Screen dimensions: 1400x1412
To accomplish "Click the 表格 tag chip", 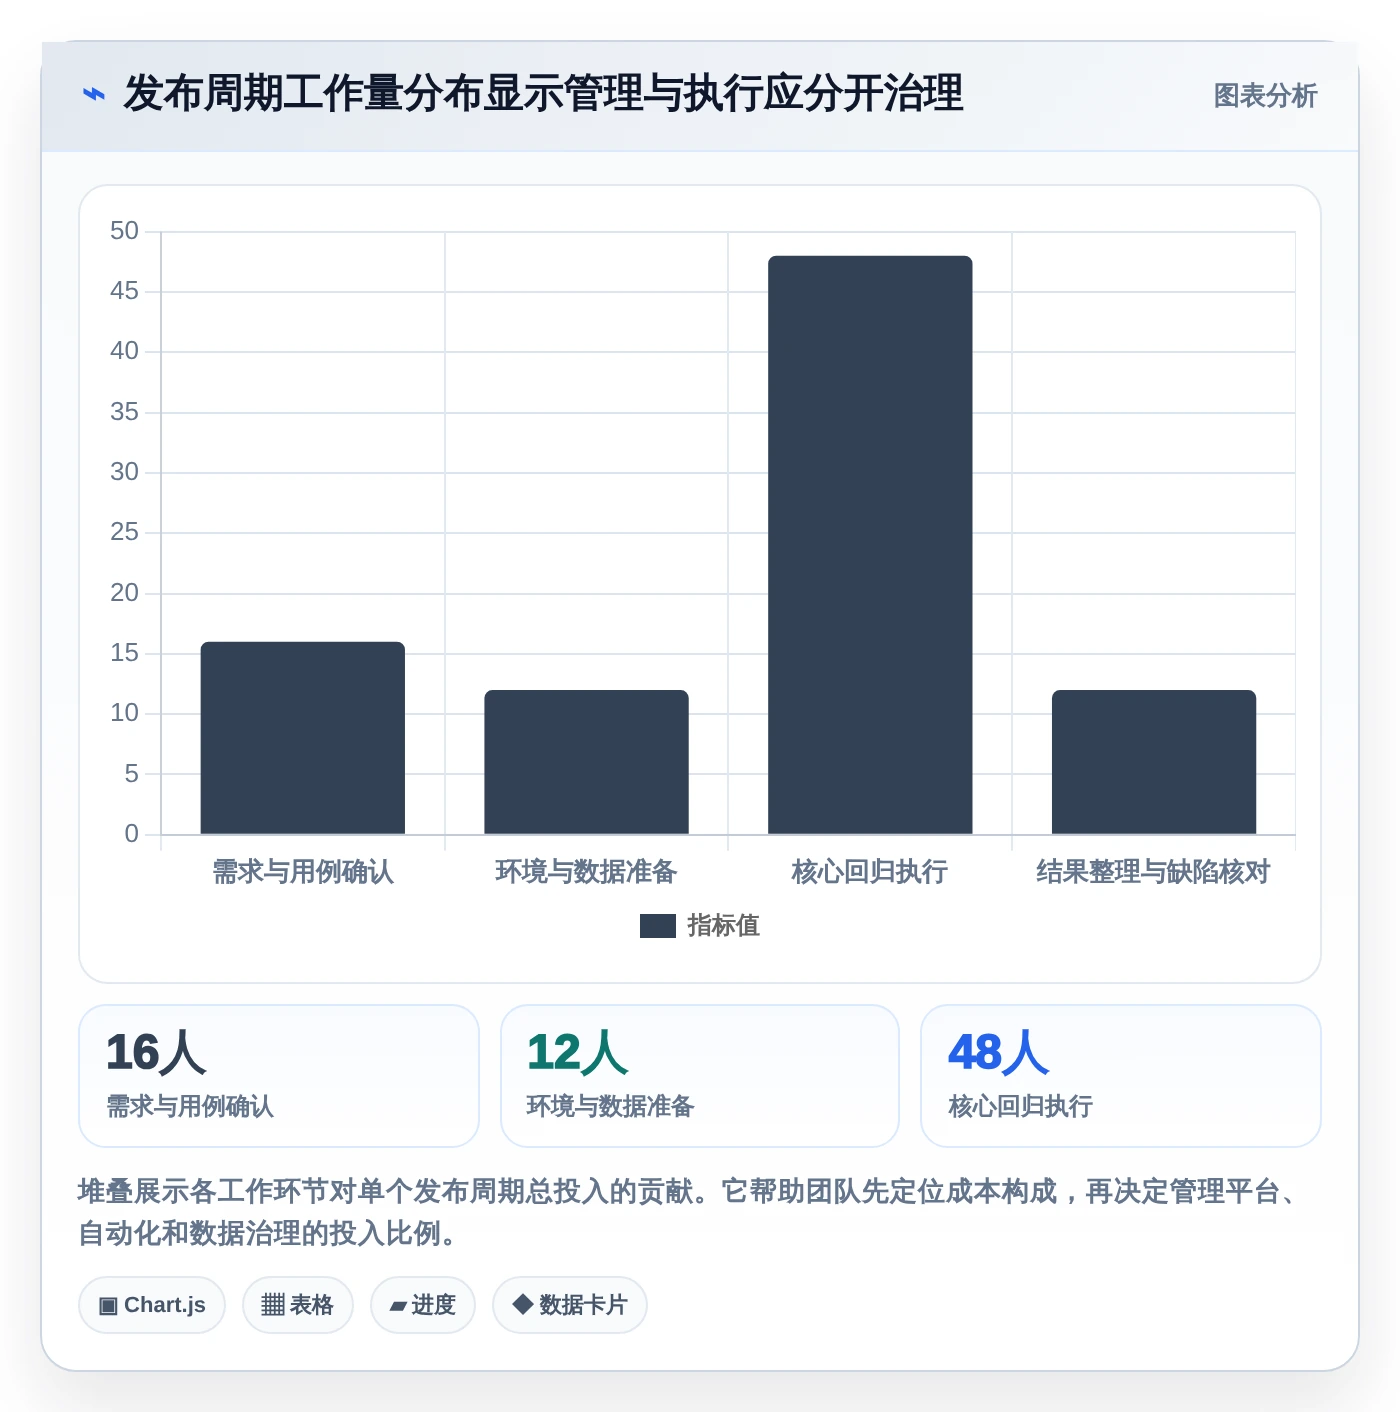I will (x=298, y=1305).
